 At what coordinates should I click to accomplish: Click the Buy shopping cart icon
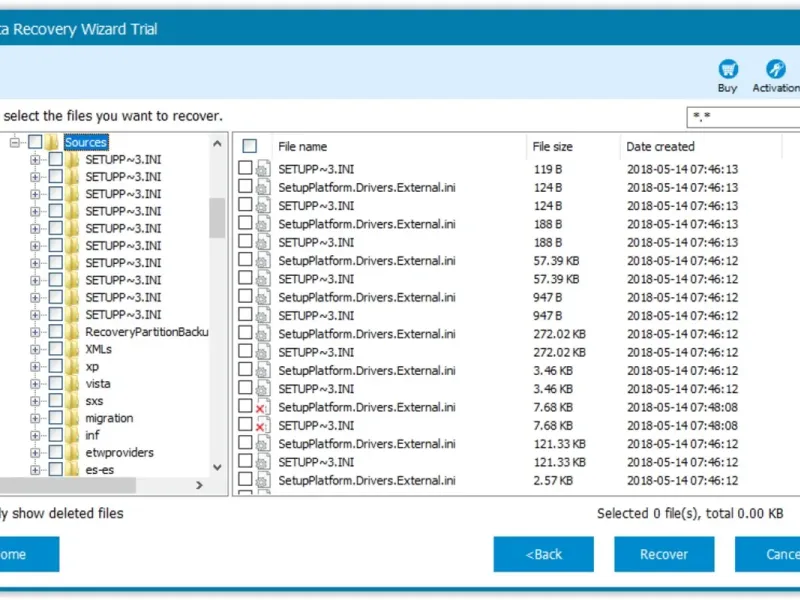point(728,69)
